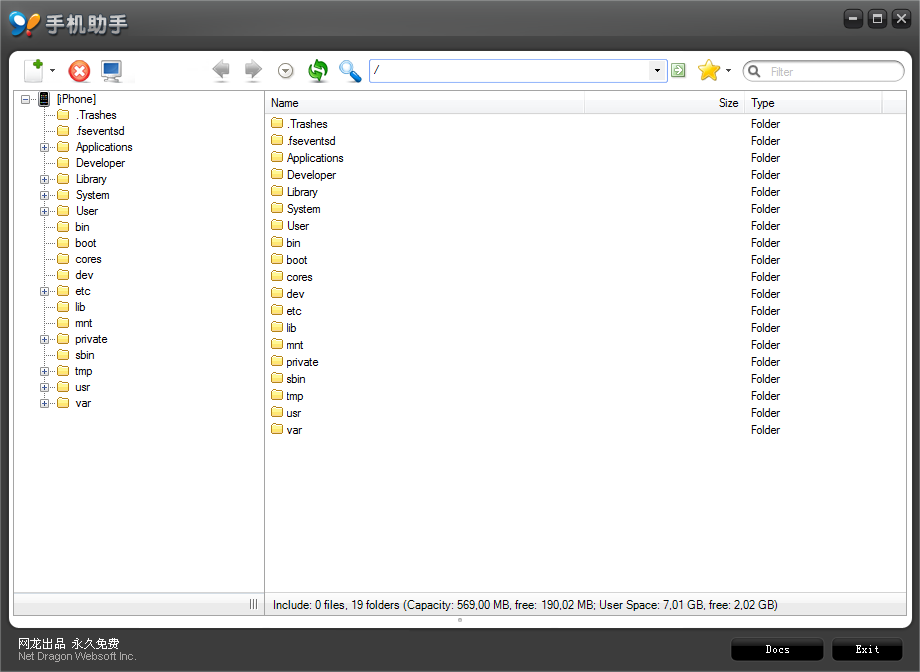
Task: Select .Trashes row in file list
Action: [x=585, y=124]
